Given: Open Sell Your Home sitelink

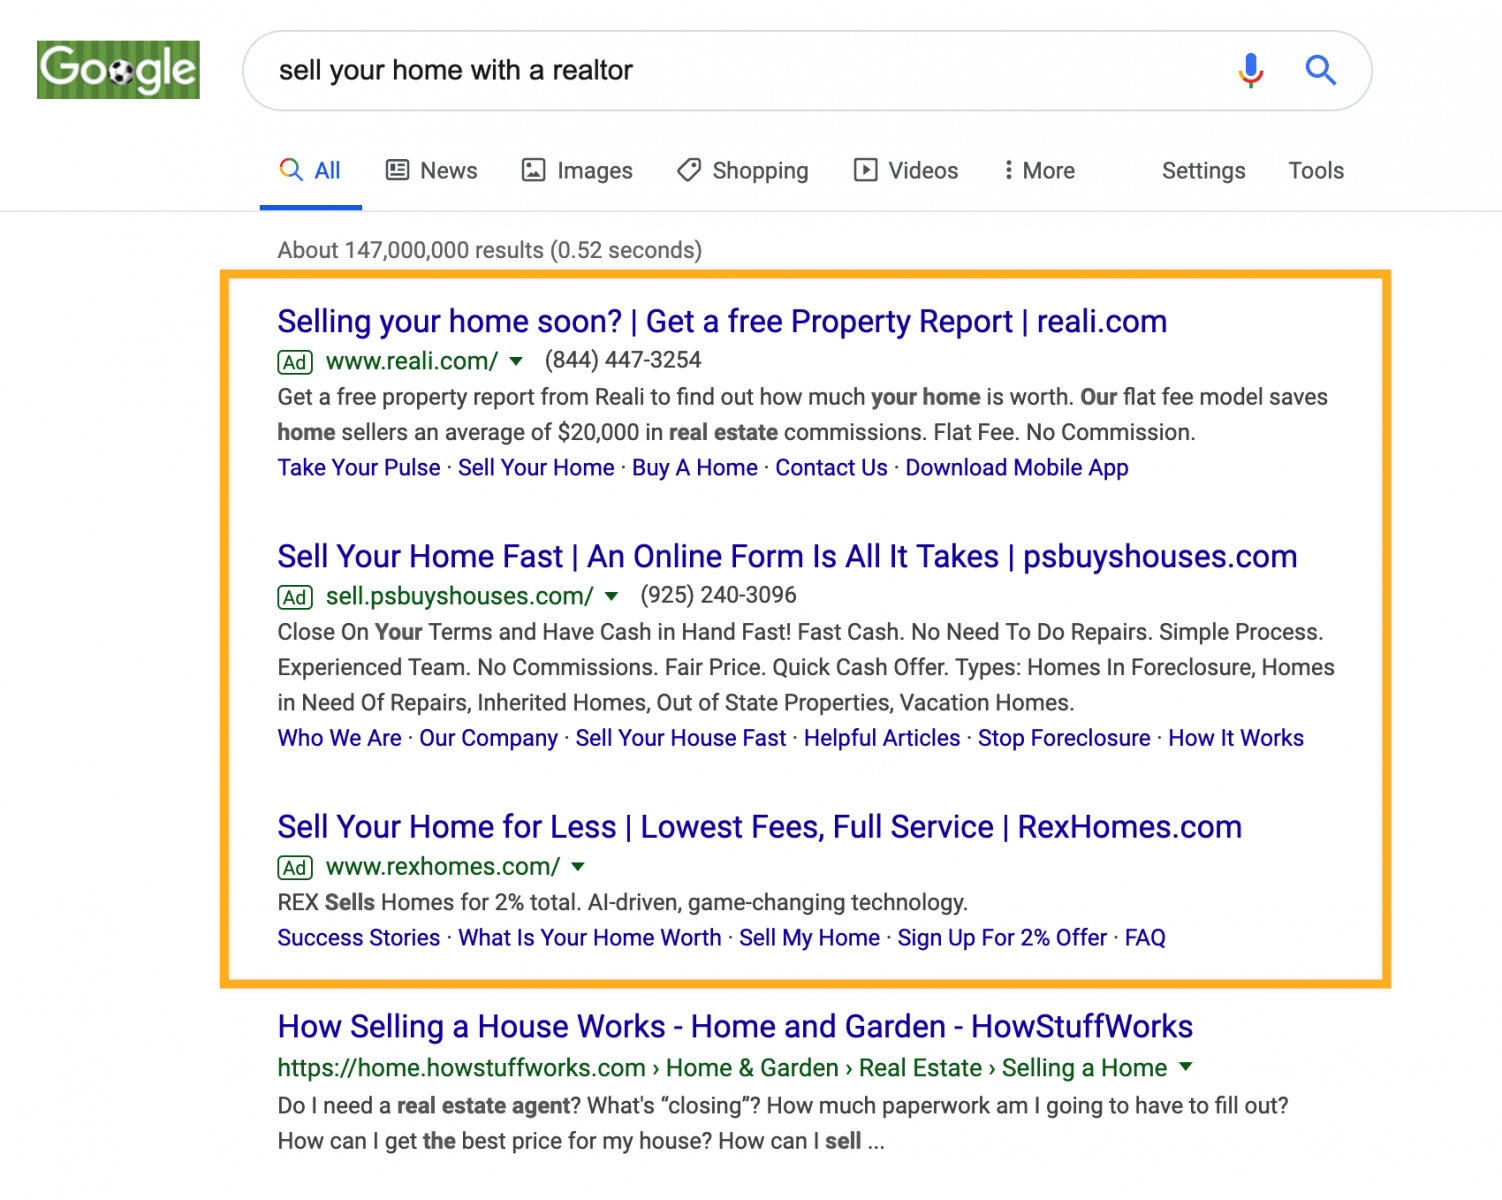Looking at the screenshot, I should pyautogui.click(x=536, y=468).
